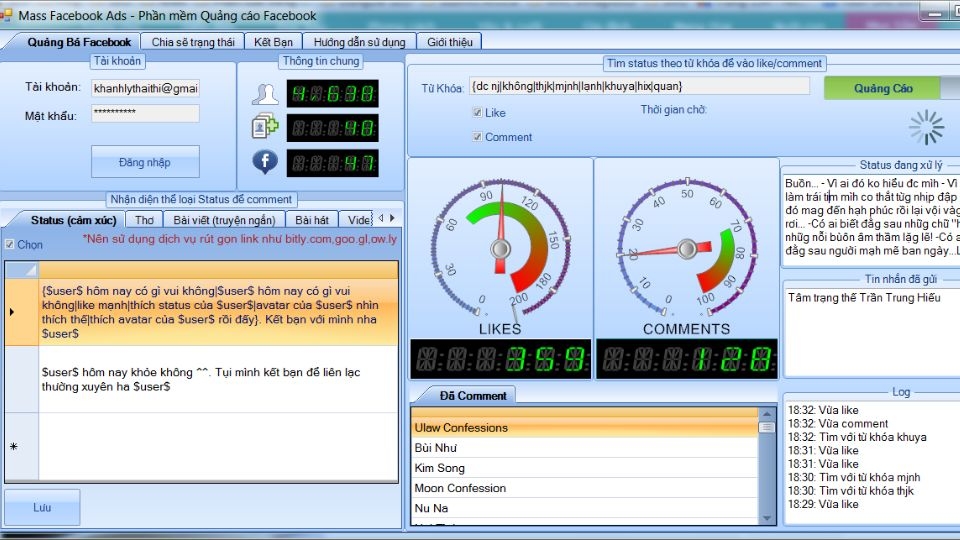Show next status category tabs with right arrow
The height and width of the screenshot is (540, 960).
click(x=392, y=218)
